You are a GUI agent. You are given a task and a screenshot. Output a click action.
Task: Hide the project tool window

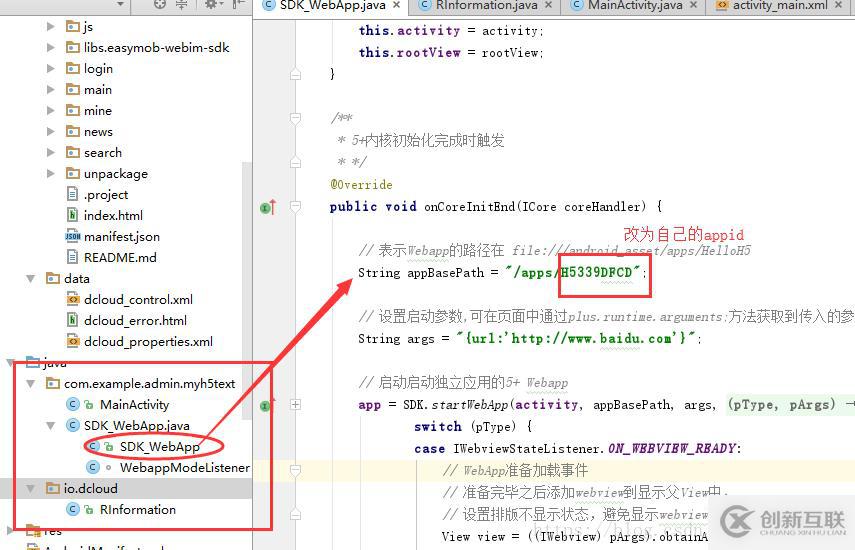click(238, 4)
